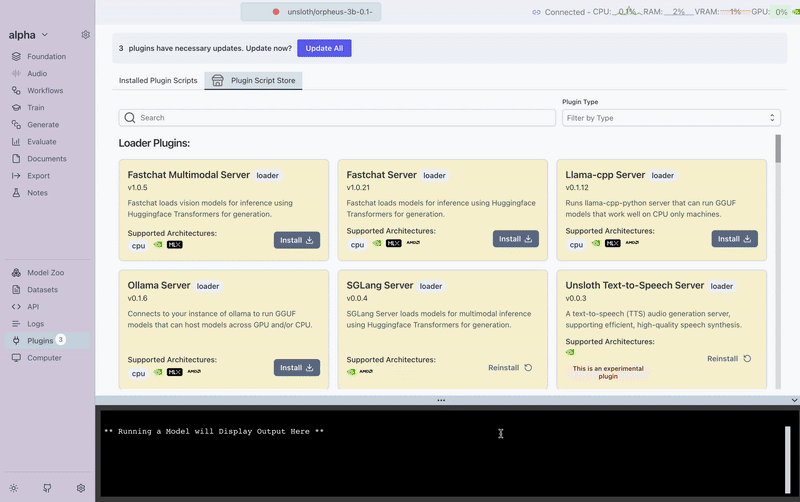Go to the Audio page

pos(37,74)
